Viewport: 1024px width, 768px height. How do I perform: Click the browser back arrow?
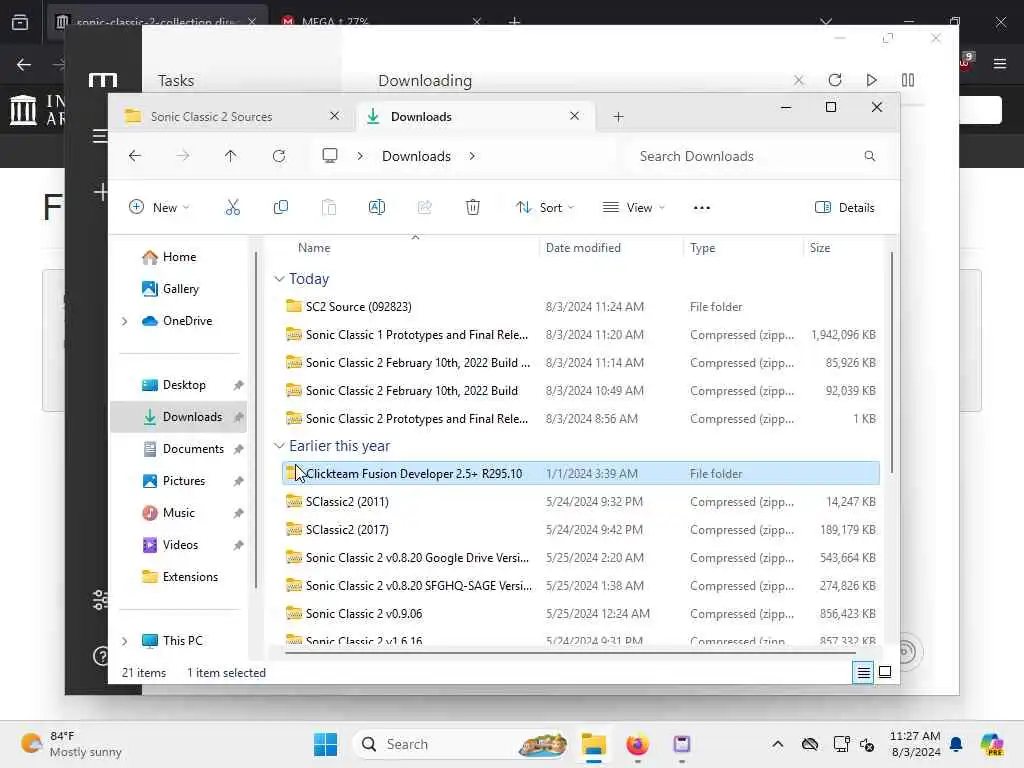(x=24, y=64)
